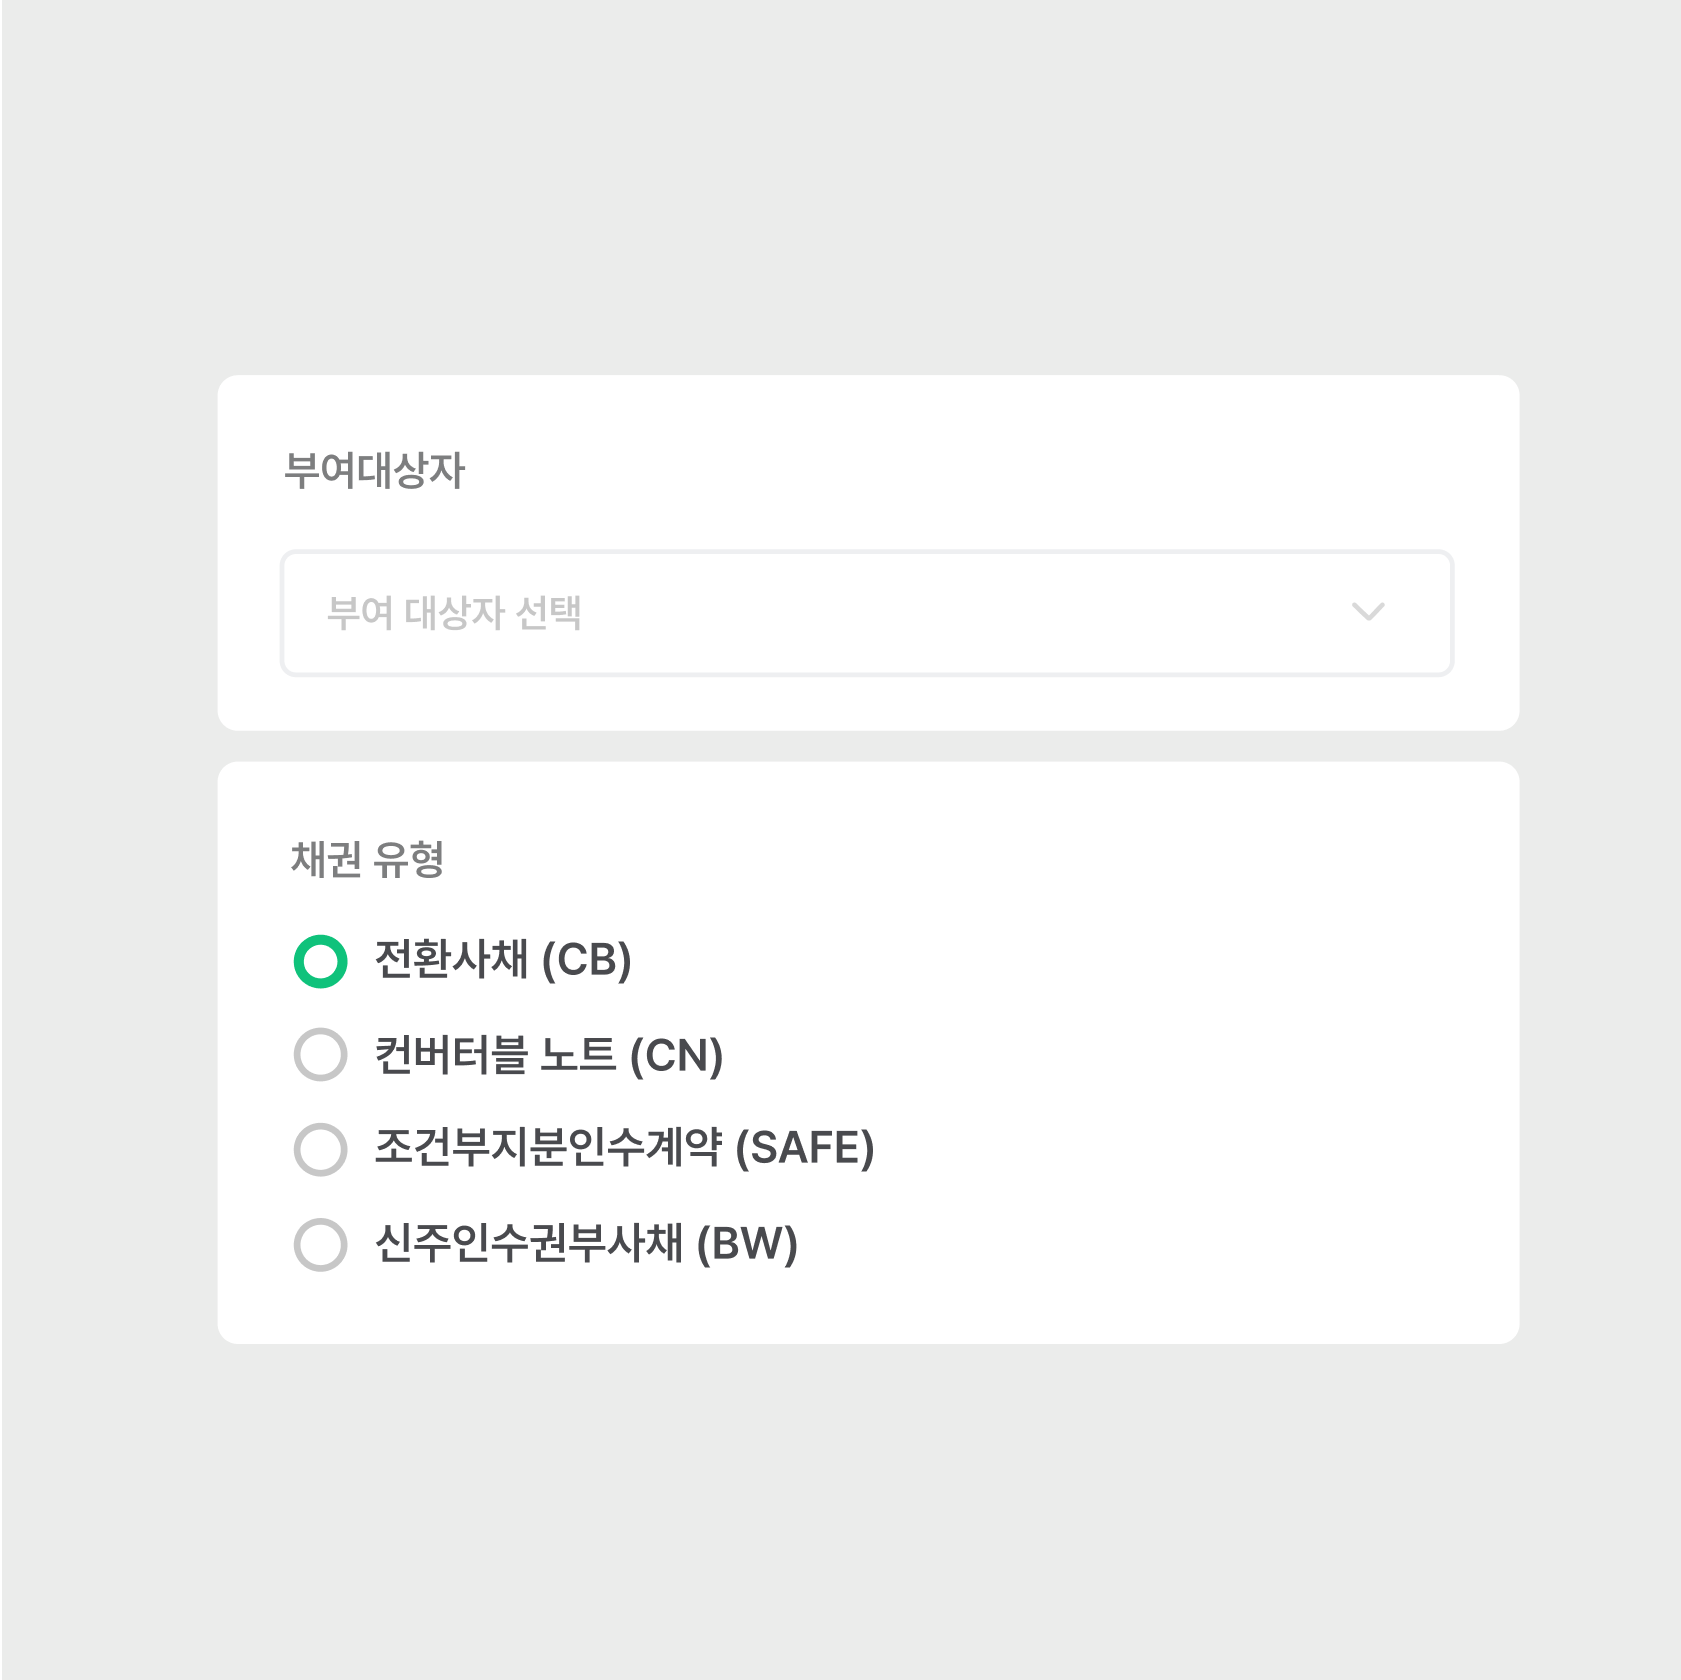This screenshot has width=1681, height=1680.
Task: Click the unselected CN radio circle
Action: [319, 1055]
